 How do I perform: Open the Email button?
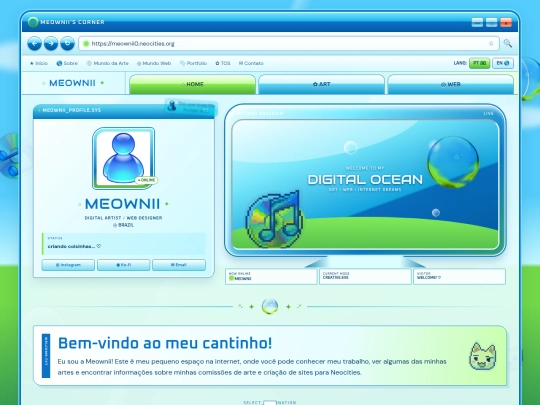point(179,265)
